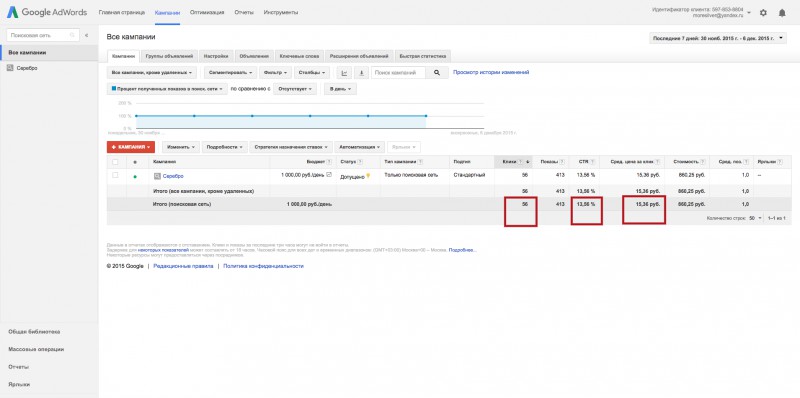This screenshot has width=800, height=398.
Task: Tick the checkbox for the Серебро campaign row
Action: [115, 175]
